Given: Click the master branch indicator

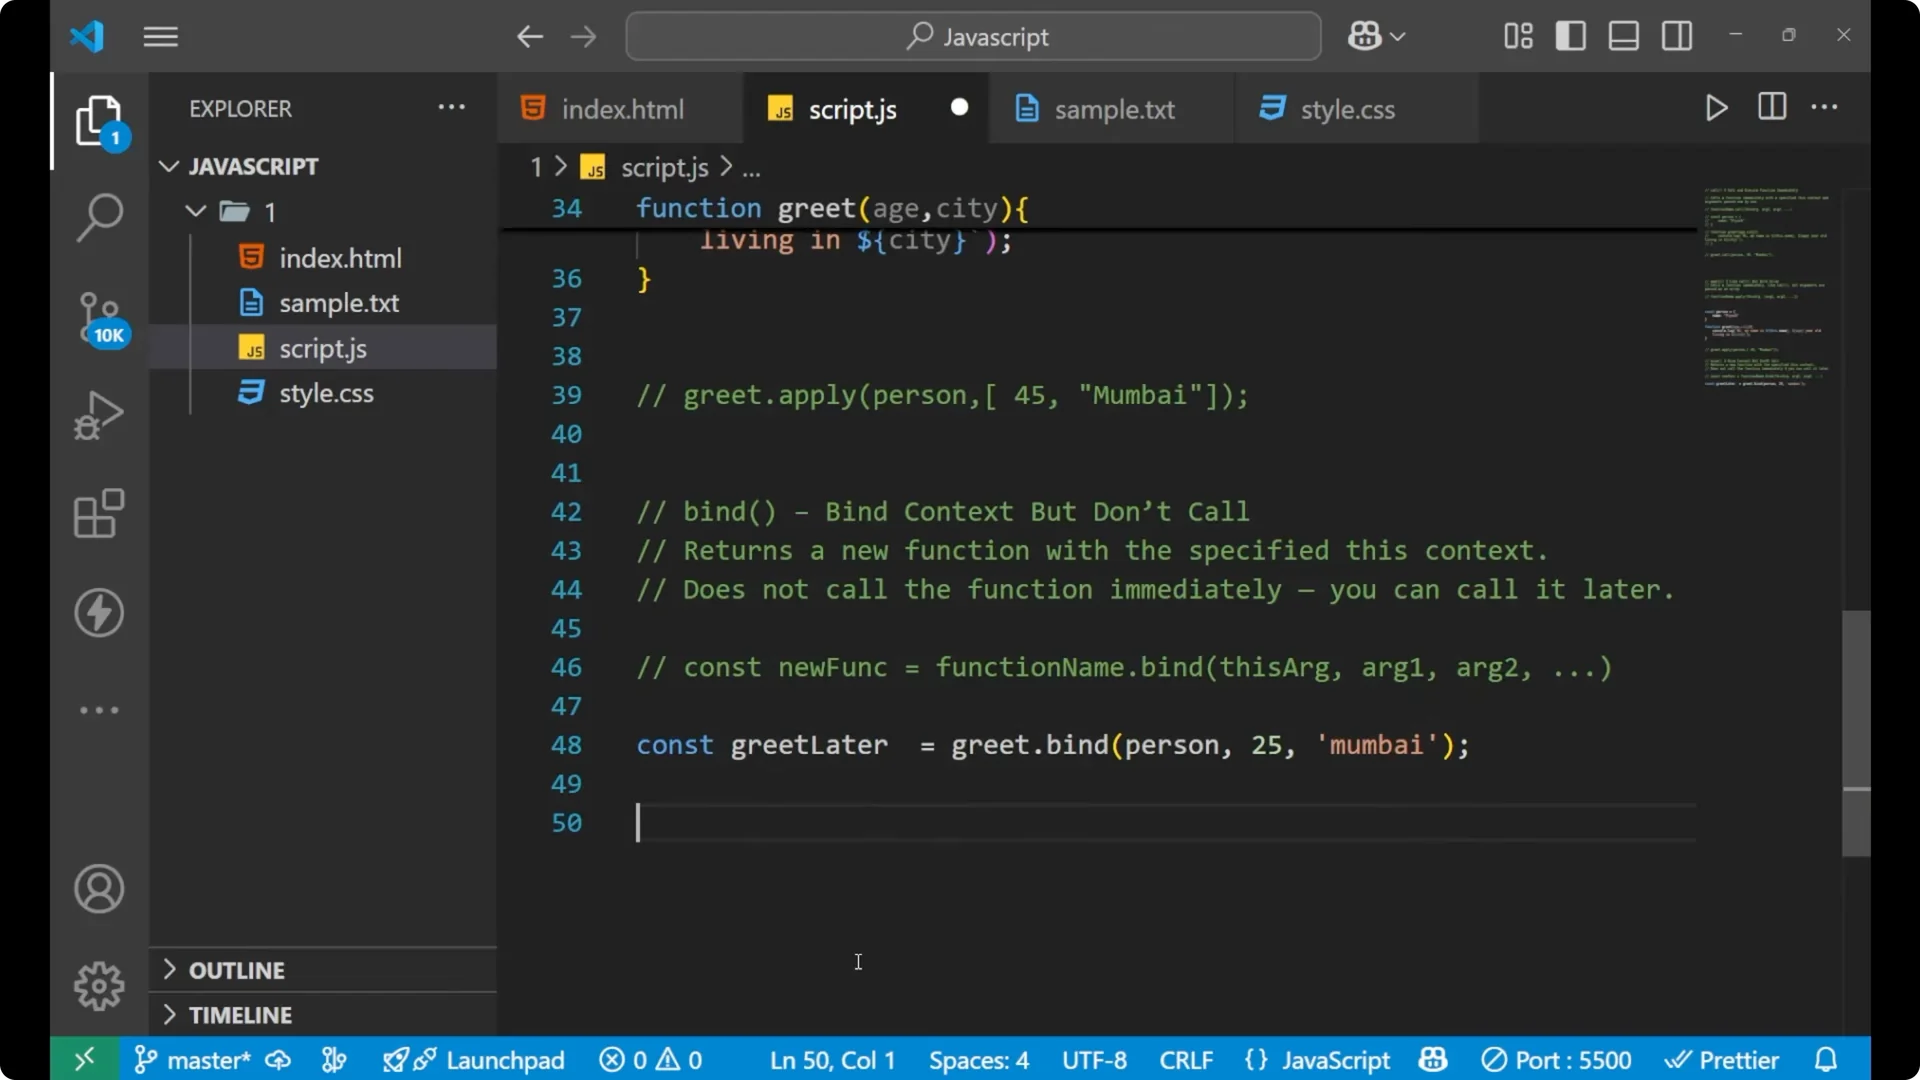Looking at the screenshot, I should [200, 1060].
